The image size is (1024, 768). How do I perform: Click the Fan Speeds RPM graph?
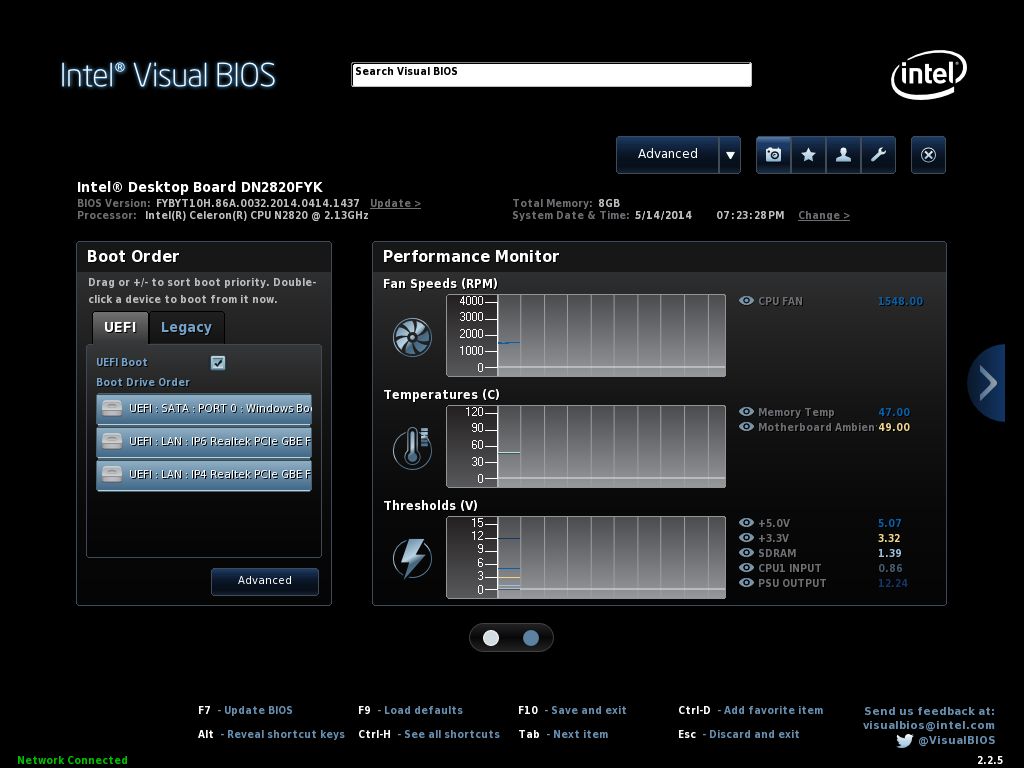pos(586,336)
